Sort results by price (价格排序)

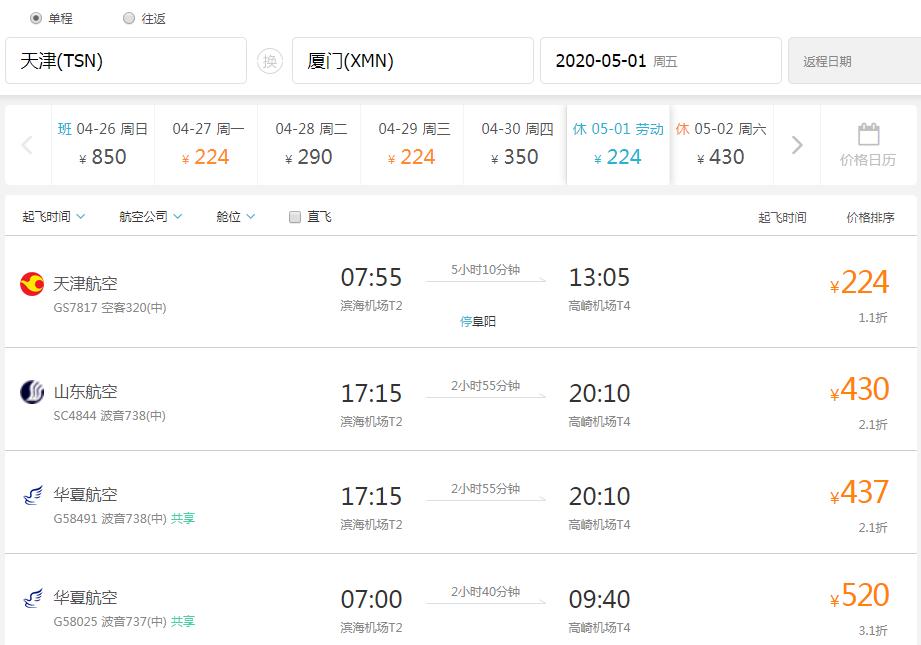[x=870, y=217]
